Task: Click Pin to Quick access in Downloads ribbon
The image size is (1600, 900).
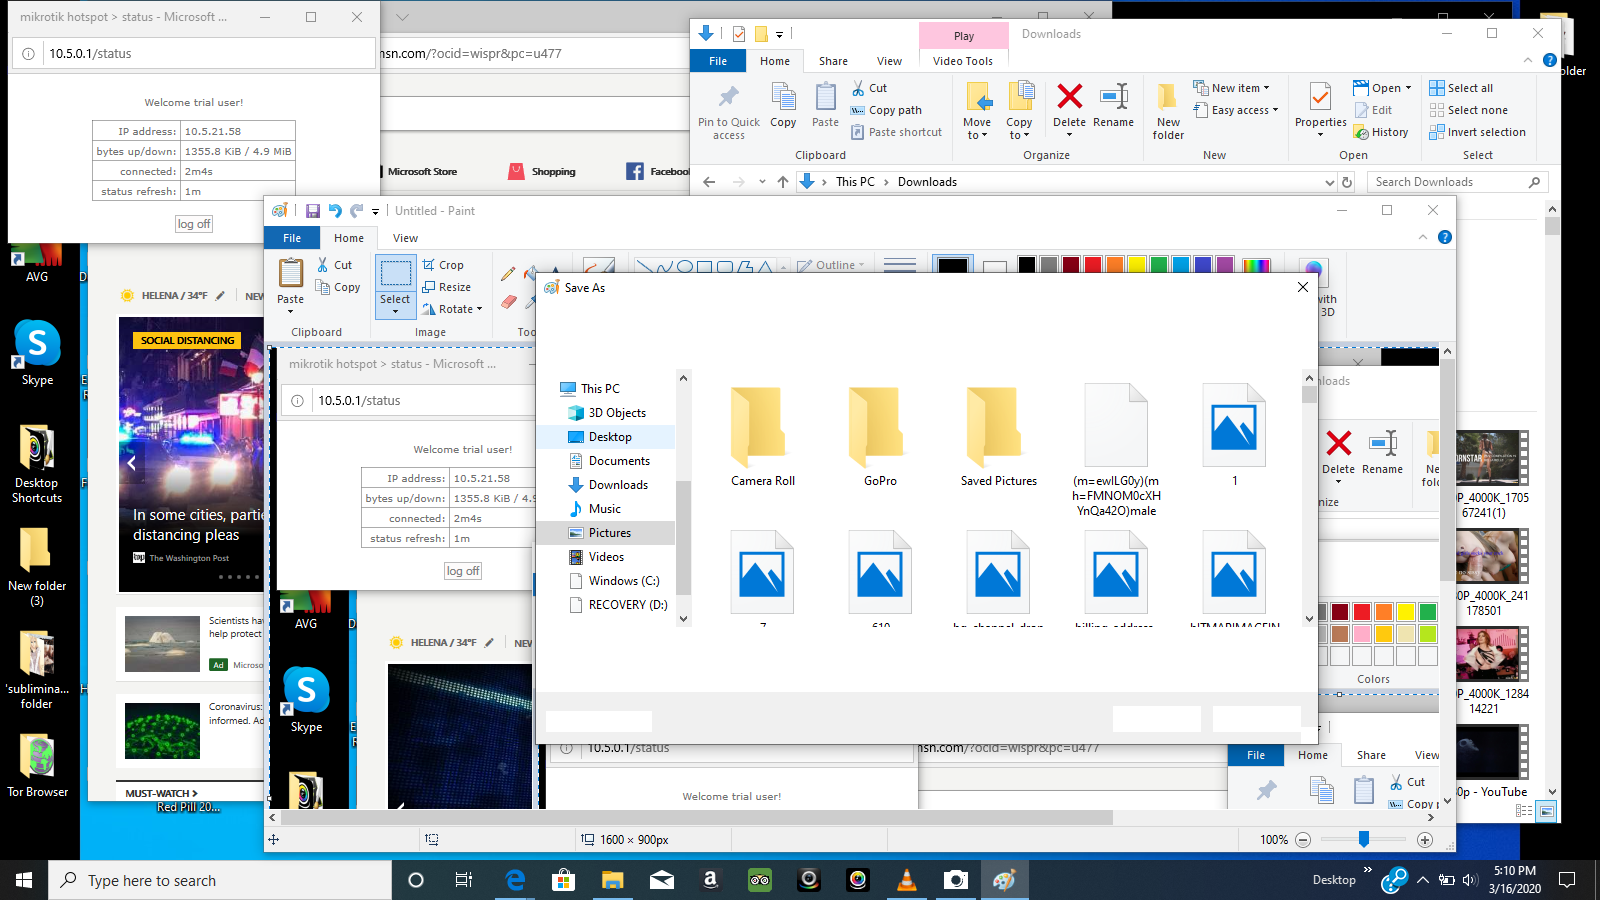Action: (729, 111)
